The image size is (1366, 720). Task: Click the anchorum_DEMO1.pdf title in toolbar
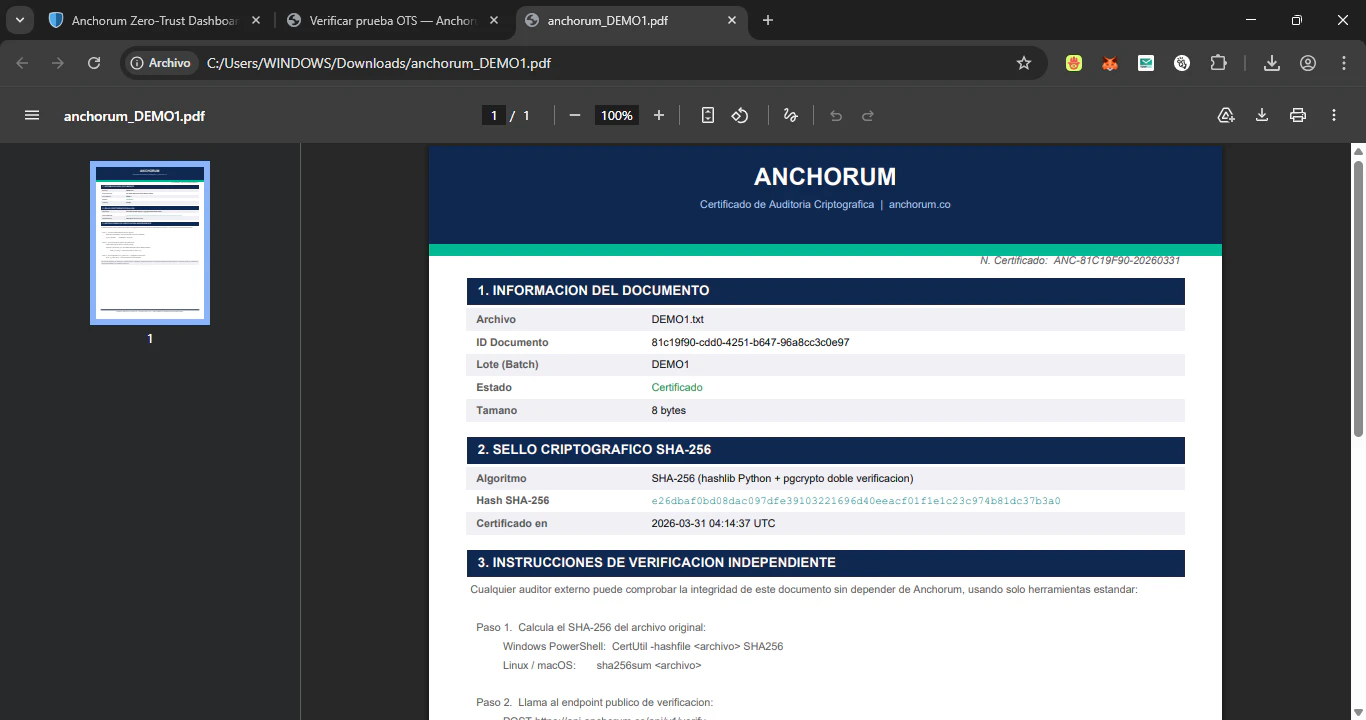coord(134,115)
